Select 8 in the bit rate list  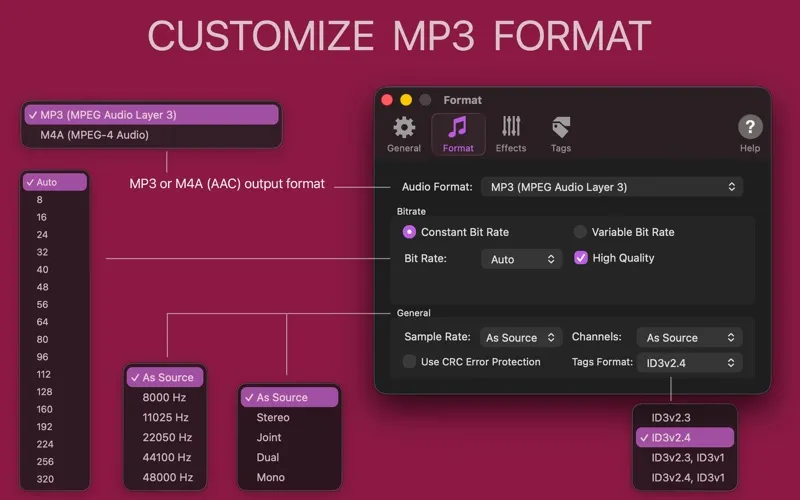pos(55,199)
